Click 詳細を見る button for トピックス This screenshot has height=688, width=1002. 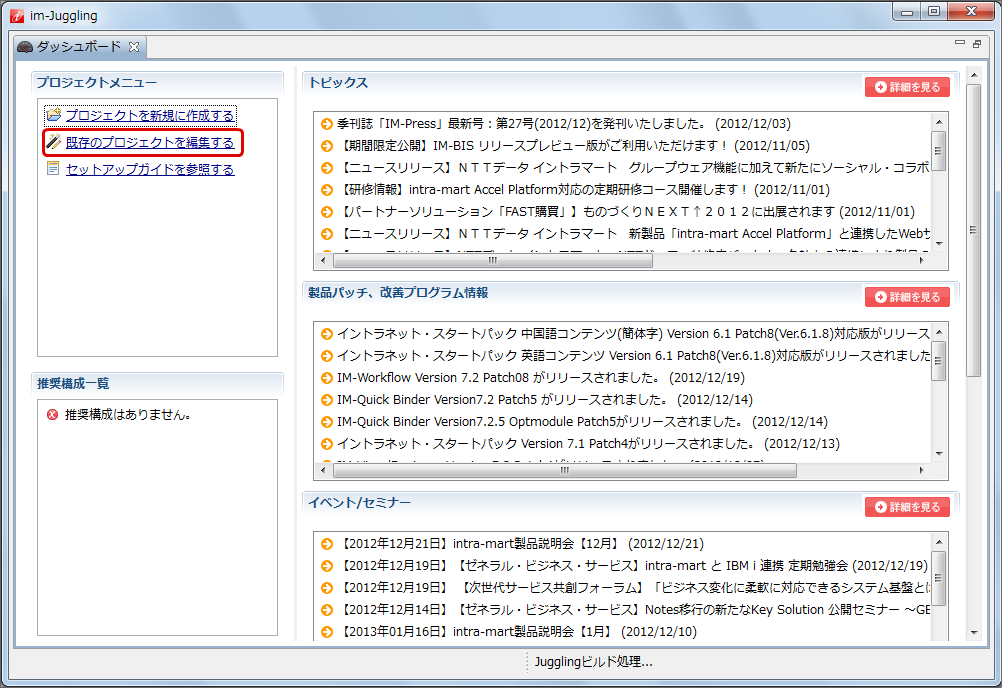907,87
